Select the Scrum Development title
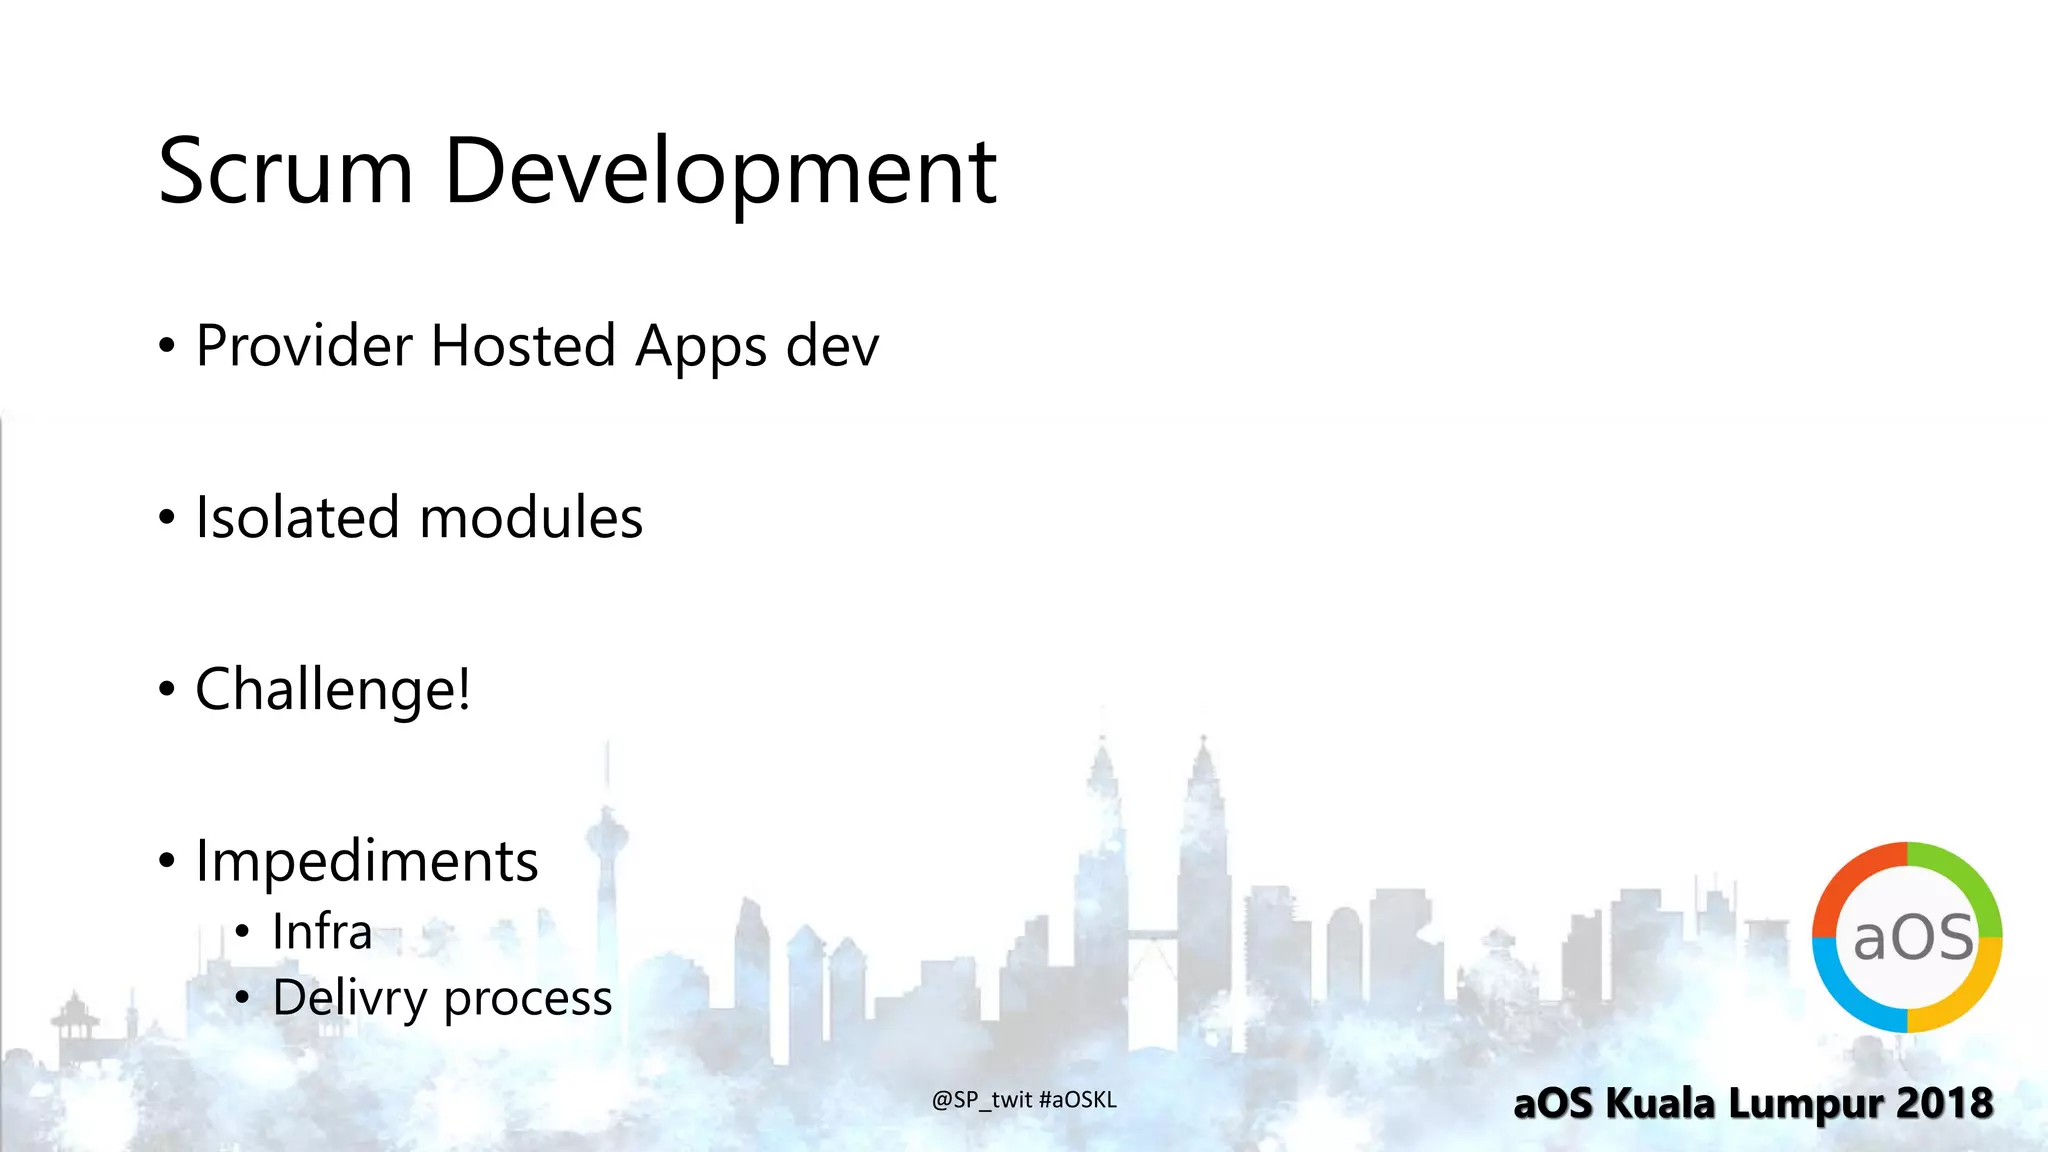 pyautogui.click(x=578, y=170)
